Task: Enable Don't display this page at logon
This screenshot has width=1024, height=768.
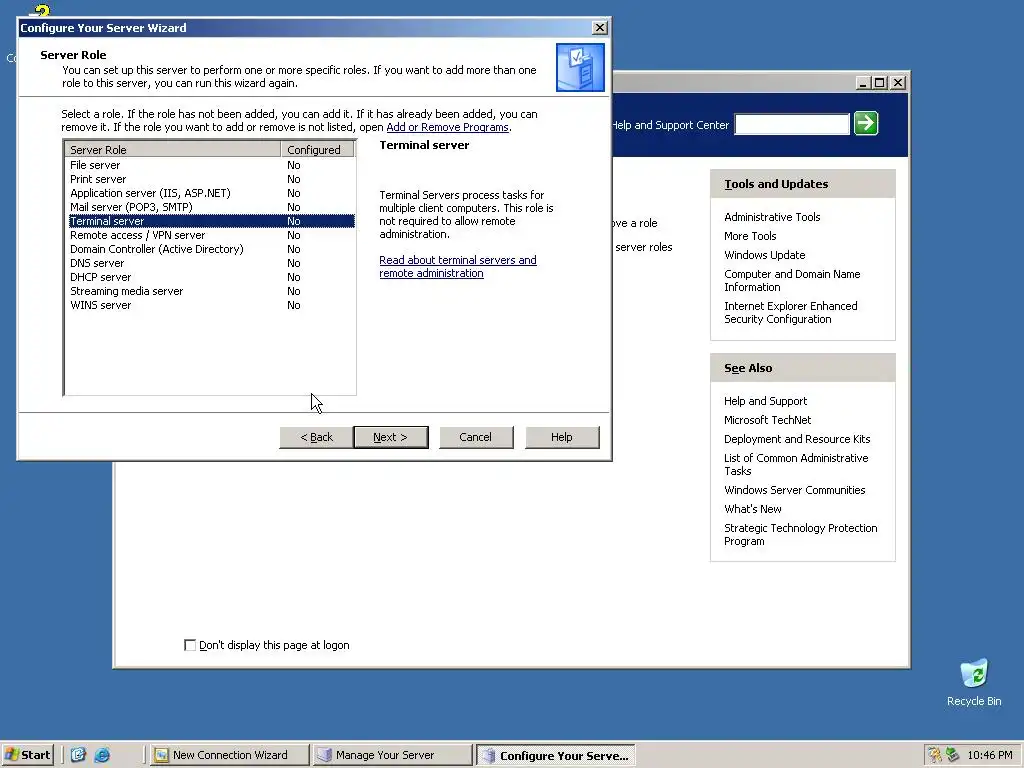Action: 190,645
